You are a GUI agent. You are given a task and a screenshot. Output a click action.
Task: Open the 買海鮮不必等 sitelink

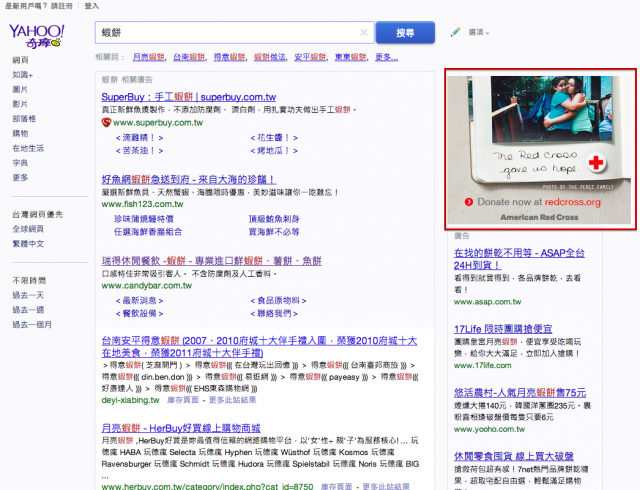click(274, 232)
